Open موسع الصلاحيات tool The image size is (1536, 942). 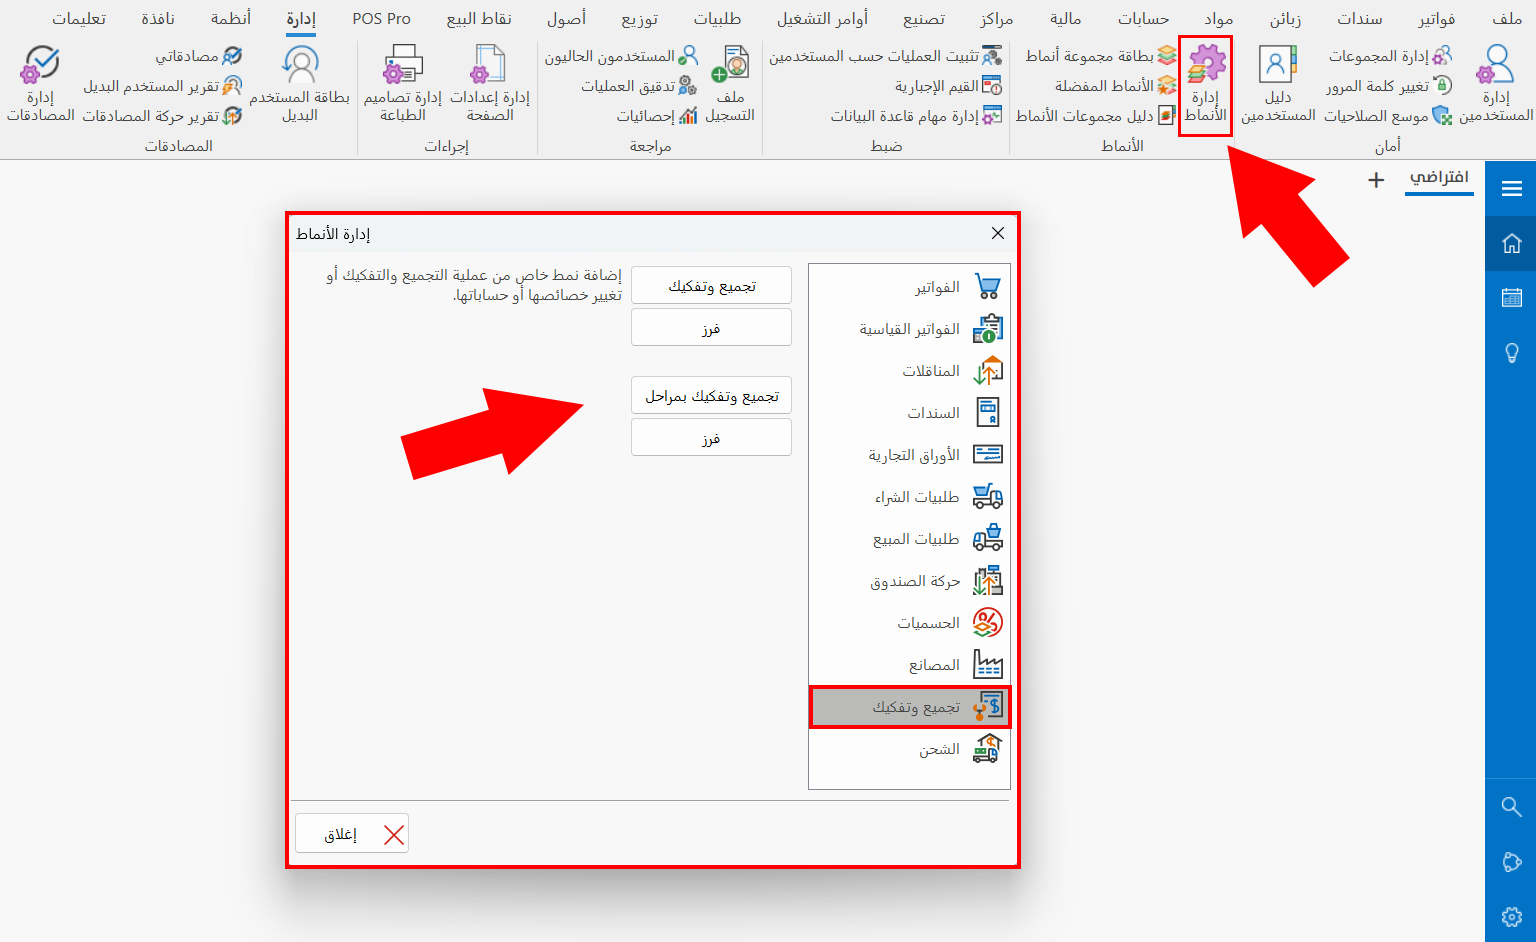coord(1388,116)
